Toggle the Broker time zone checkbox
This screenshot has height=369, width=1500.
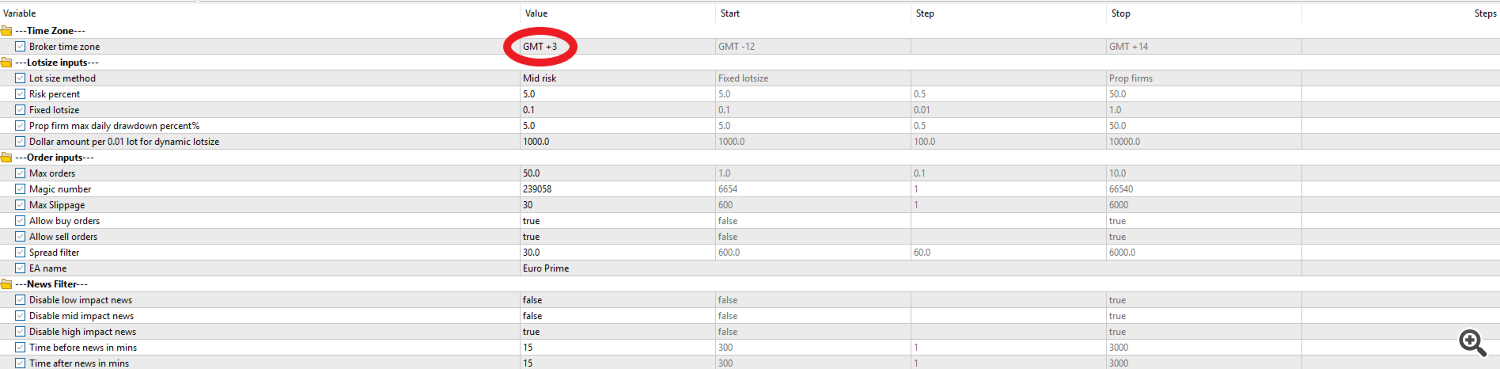pos(21,46)
